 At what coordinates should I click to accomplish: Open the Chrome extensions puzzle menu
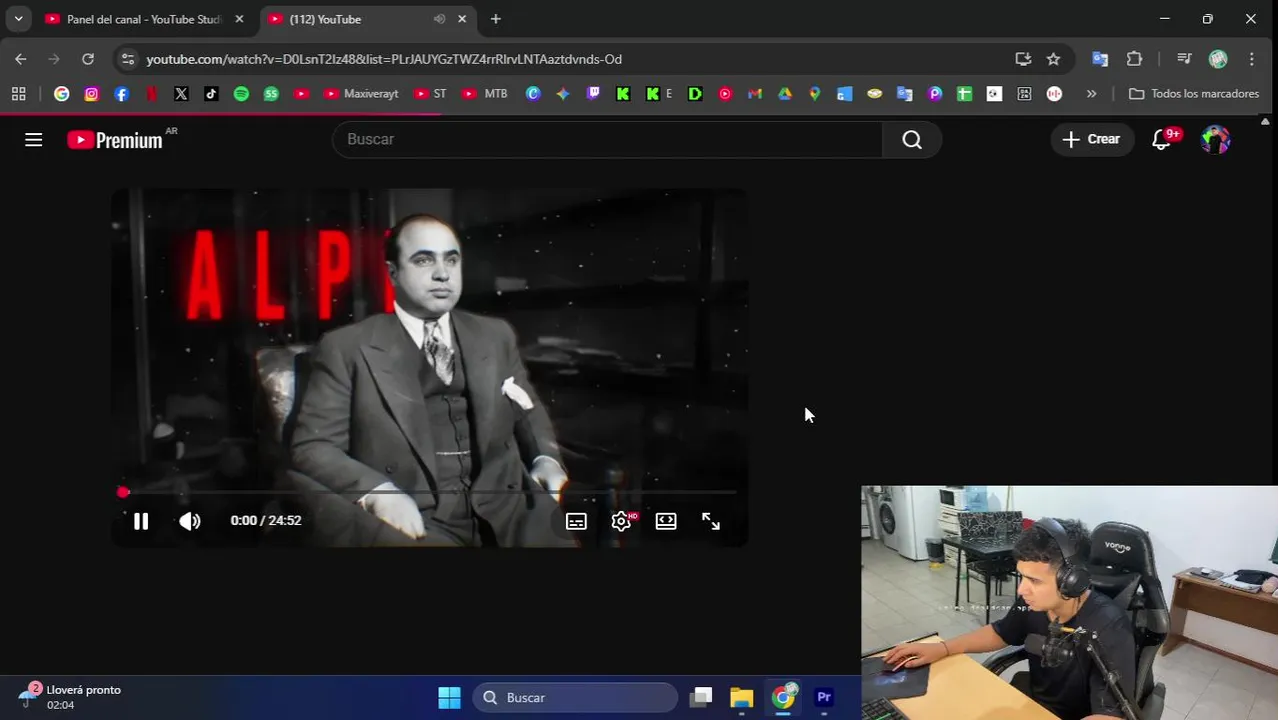click(1134, 59)
